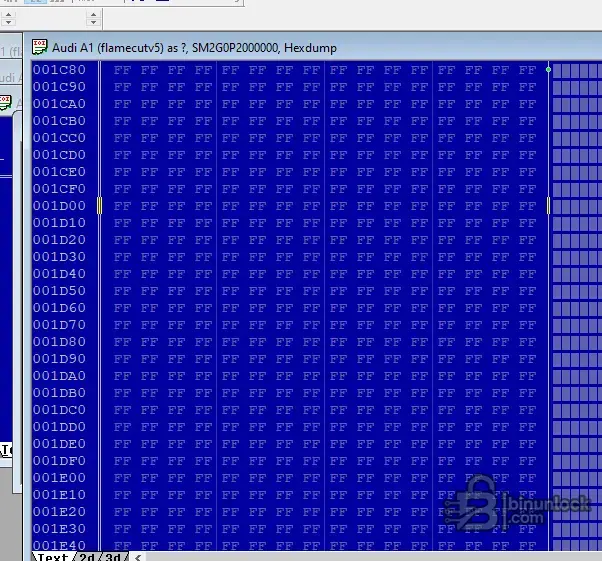
Task: Select address row 001E00
Action: click(59, 478)
